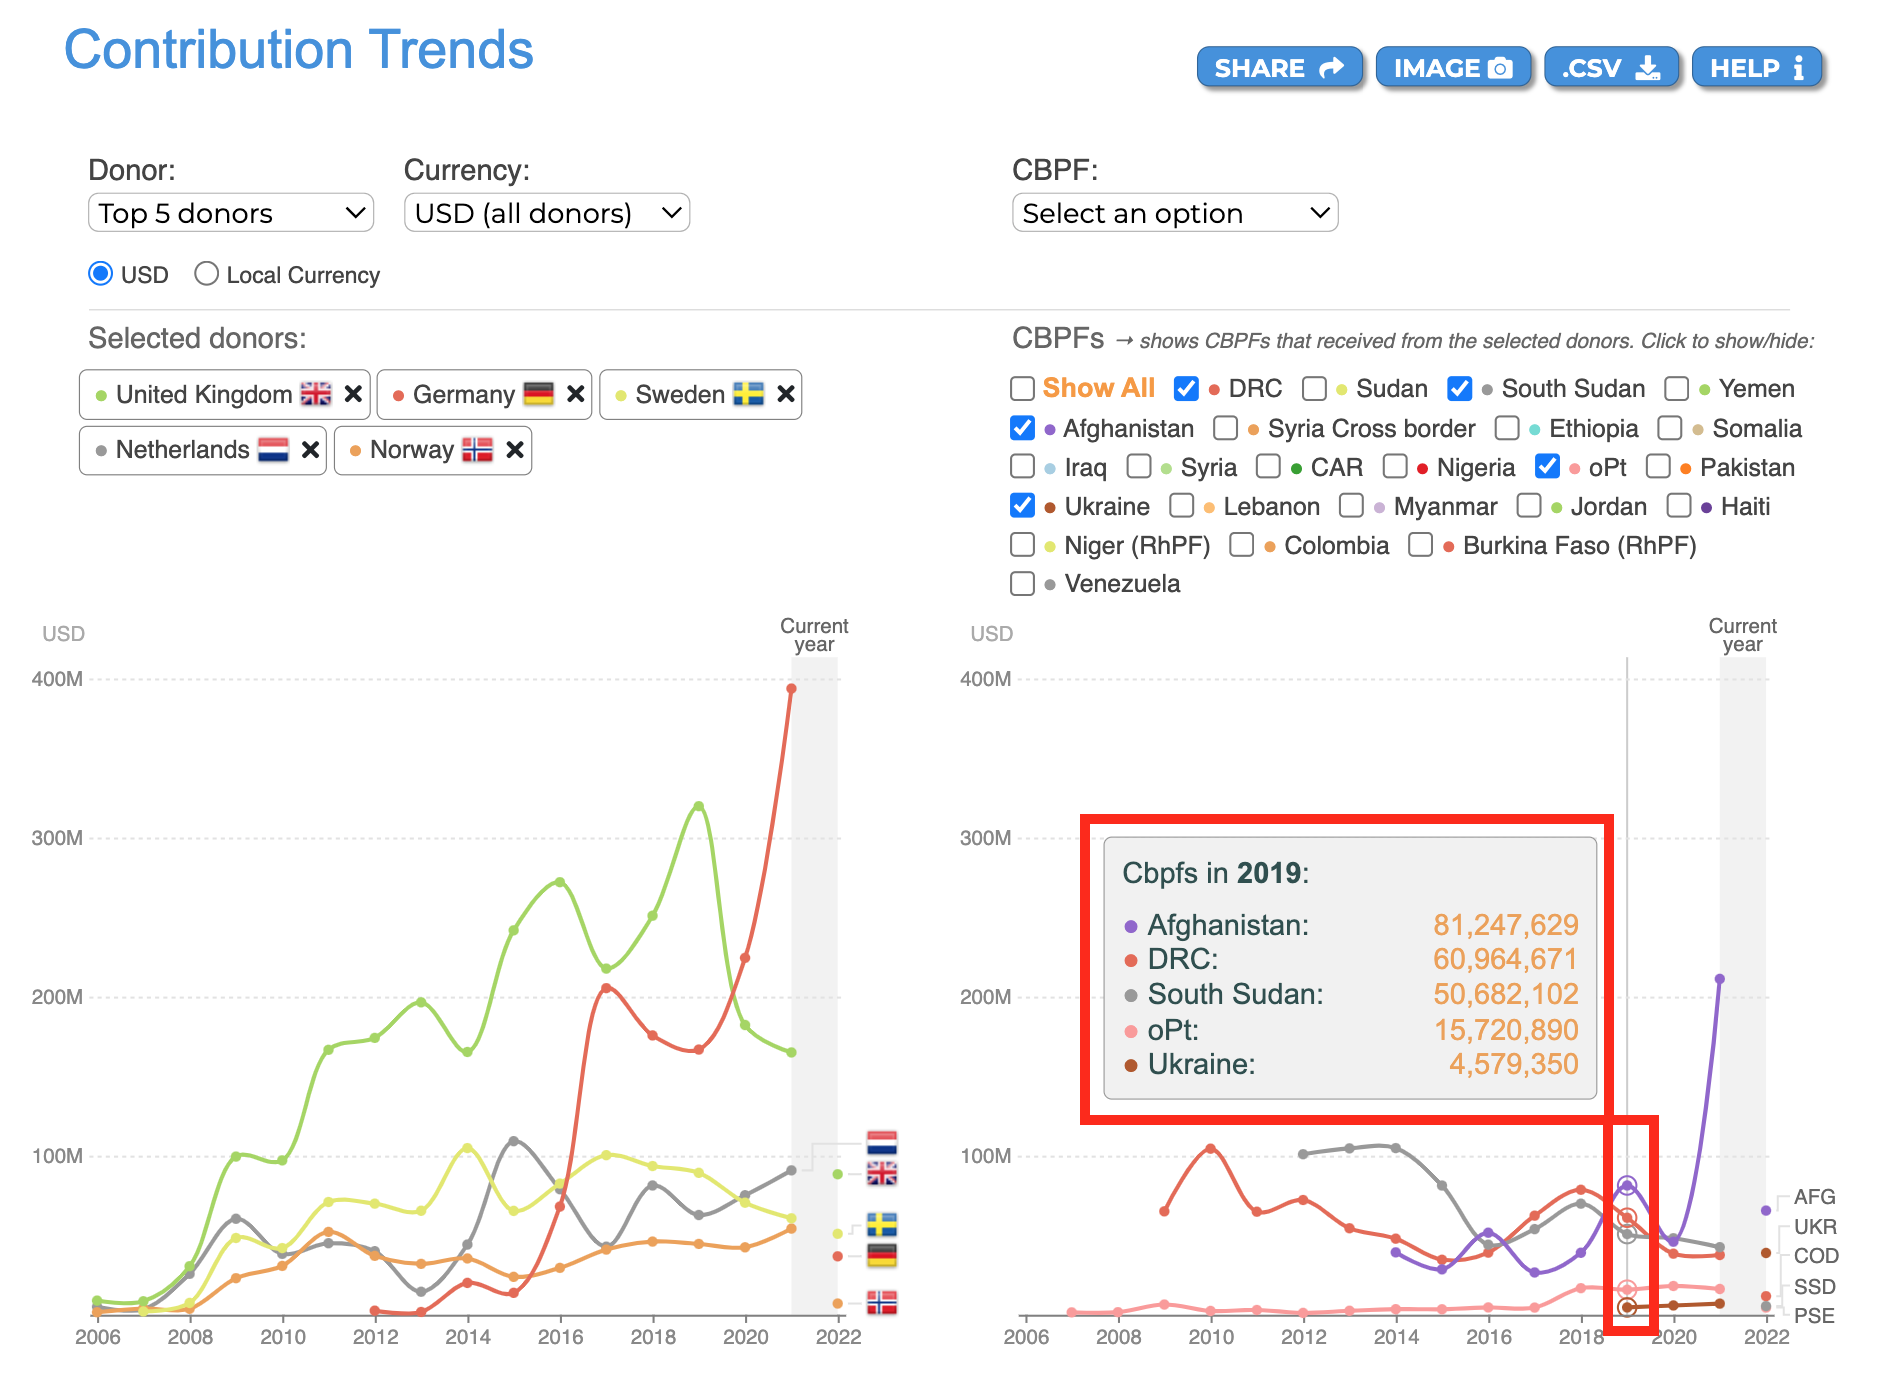Click the UK flag at donor chart end
This screenshot has width=1886, height=1392.
[x=881, y=1174]
